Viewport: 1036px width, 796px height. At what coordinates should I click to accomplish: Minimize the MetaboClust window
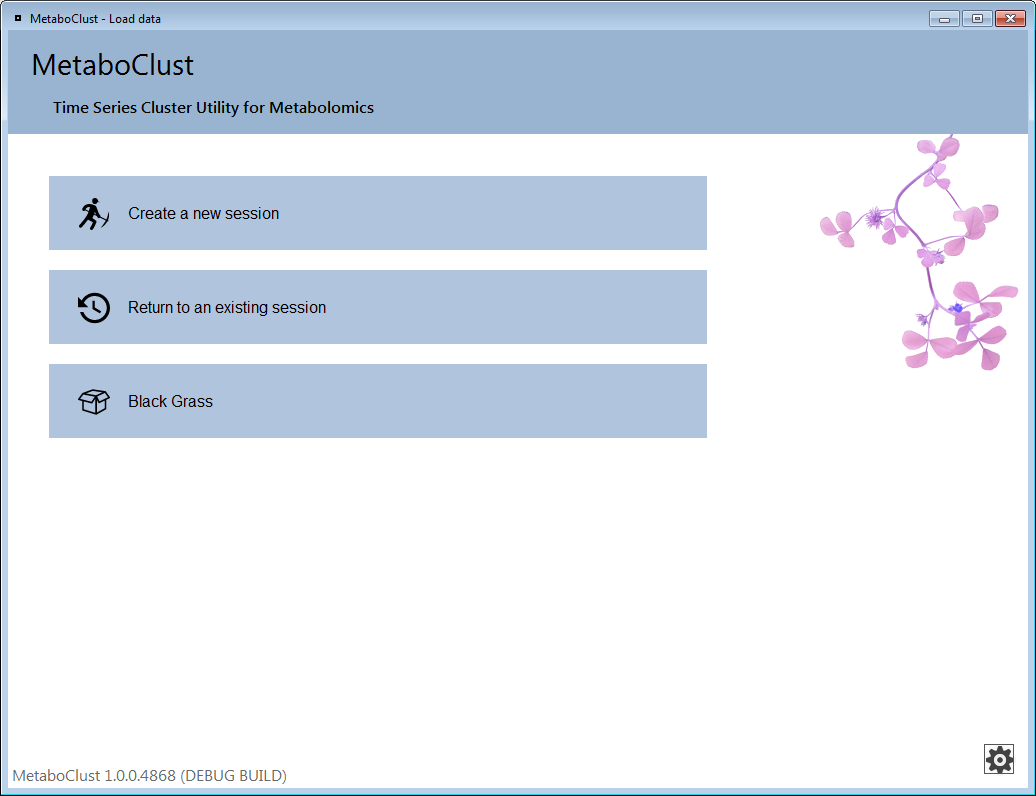(x=944, y=18)
